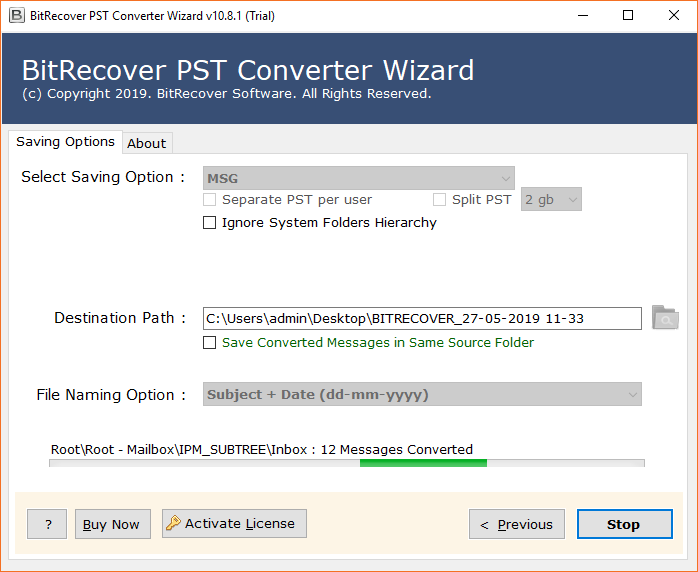Click the copyright 2019 BitRecover Software text
The height and width of the screenshot is (572, 698).
227,93
